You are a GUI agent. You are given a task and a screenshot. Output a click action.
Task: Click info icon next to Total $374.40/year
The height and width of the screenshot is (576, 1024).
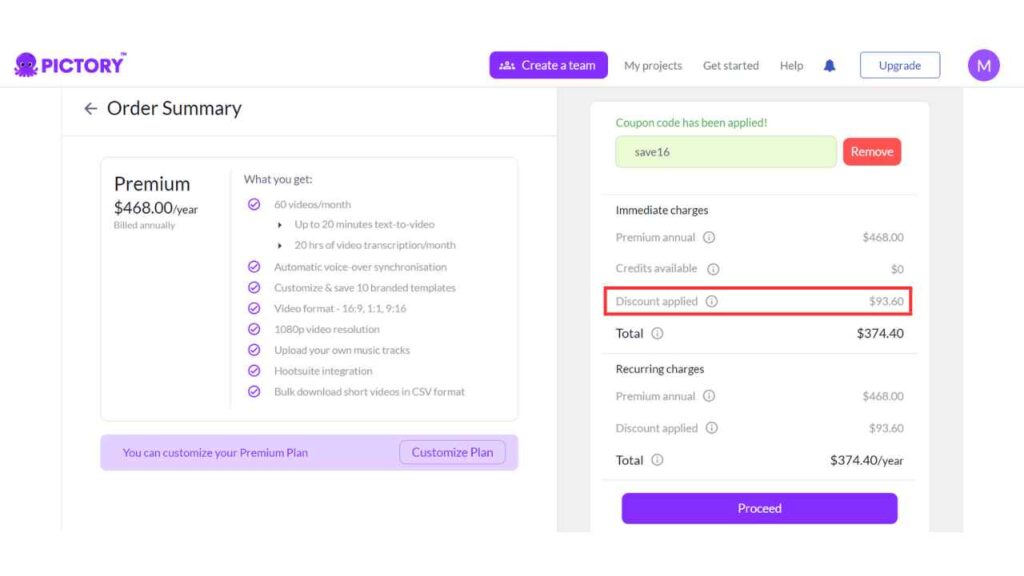(x=657, y=460)
